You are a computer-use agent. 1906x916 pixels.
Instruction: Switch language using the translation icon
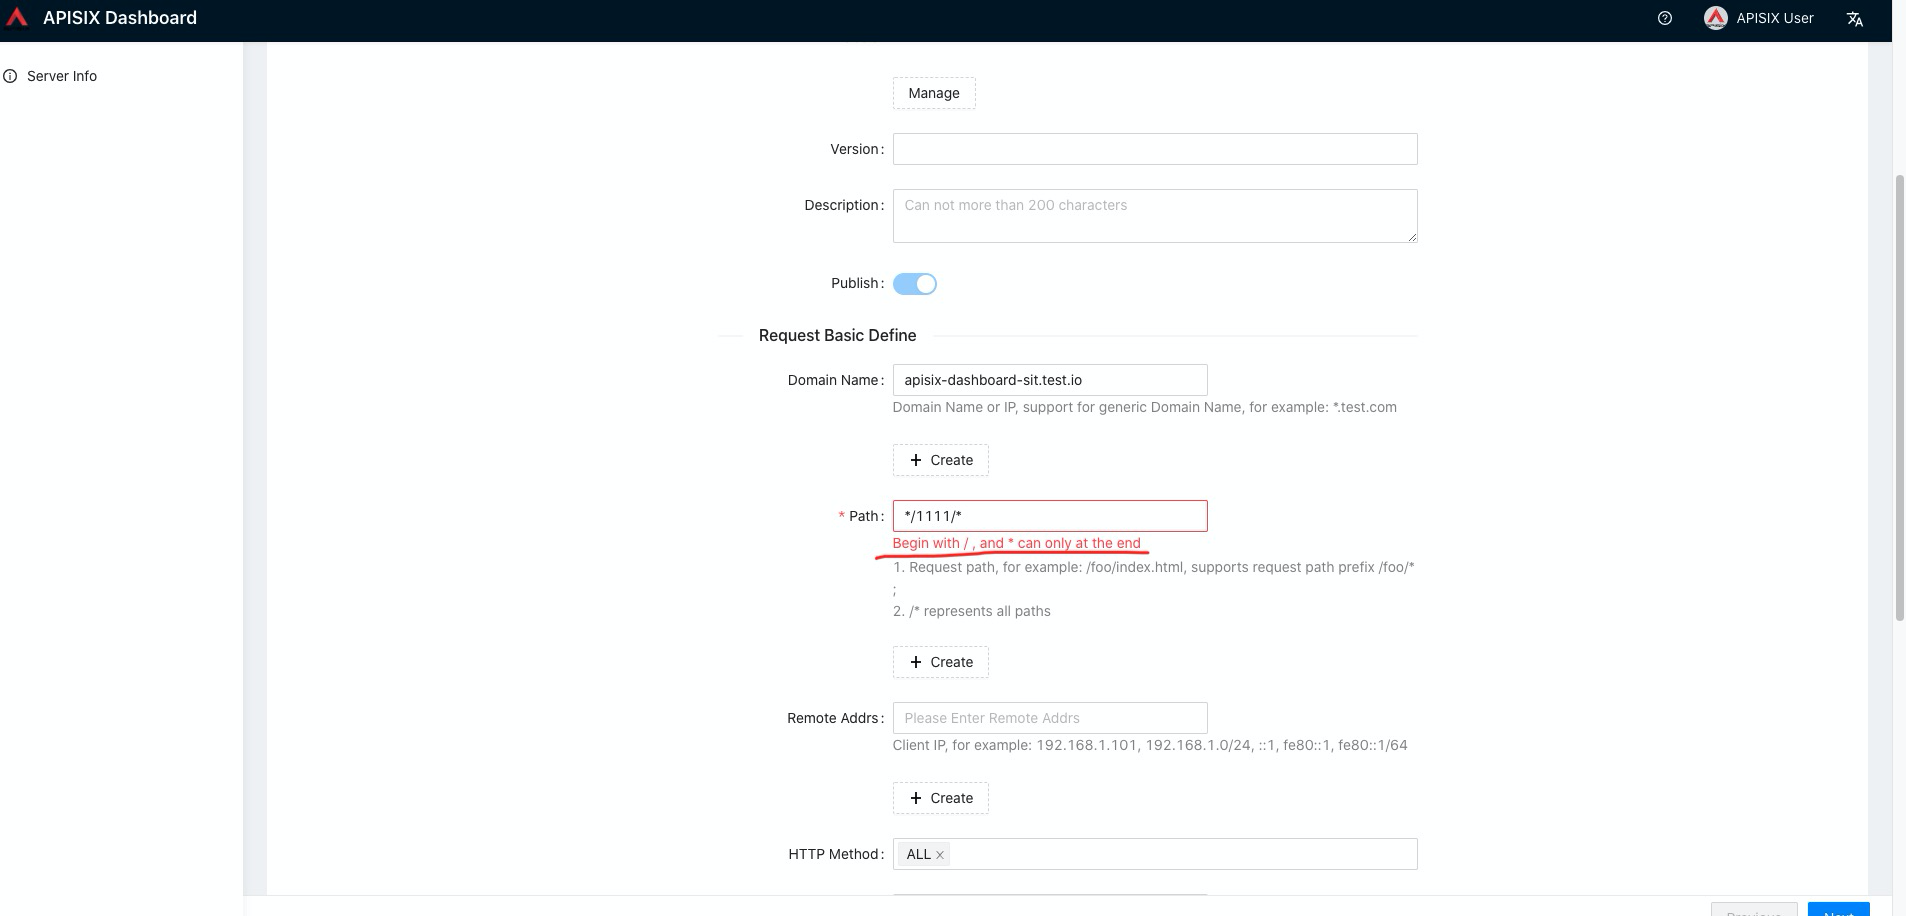coord(1854,18)
